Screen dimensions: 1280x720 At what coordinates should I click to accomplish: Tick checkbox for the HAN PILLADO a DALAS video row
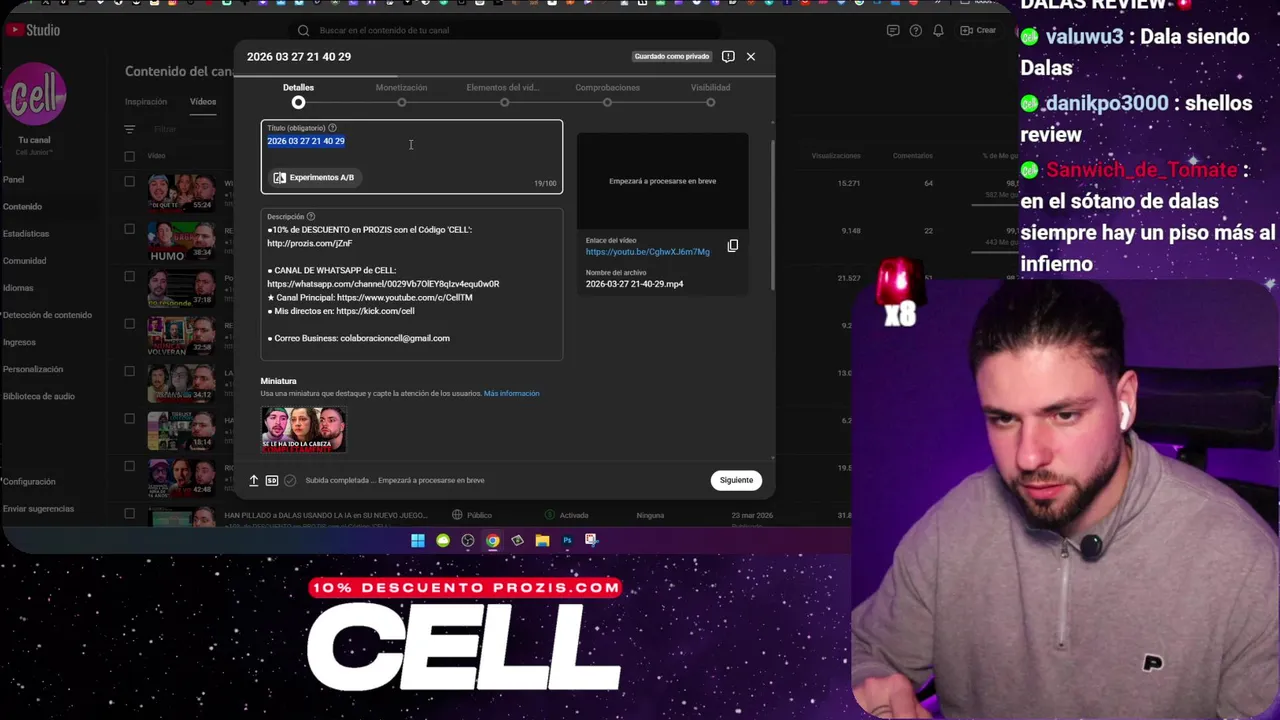[x=129, y=513]
